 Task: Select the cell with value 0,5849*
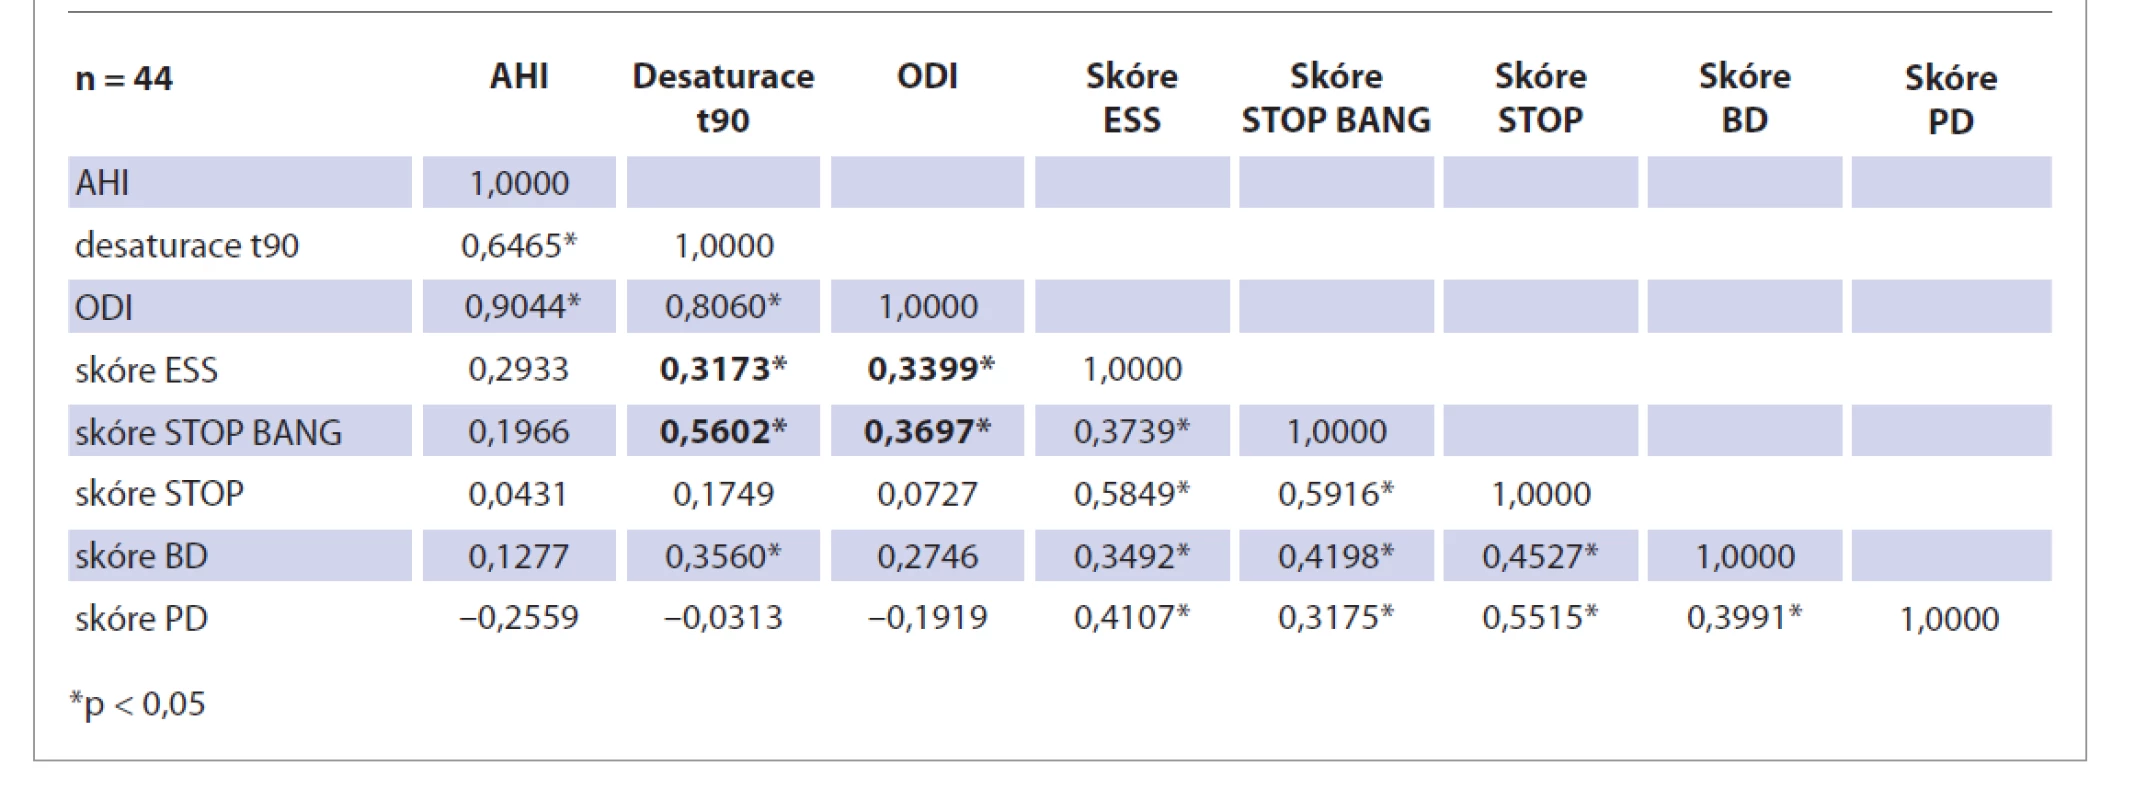[1132, 493]
